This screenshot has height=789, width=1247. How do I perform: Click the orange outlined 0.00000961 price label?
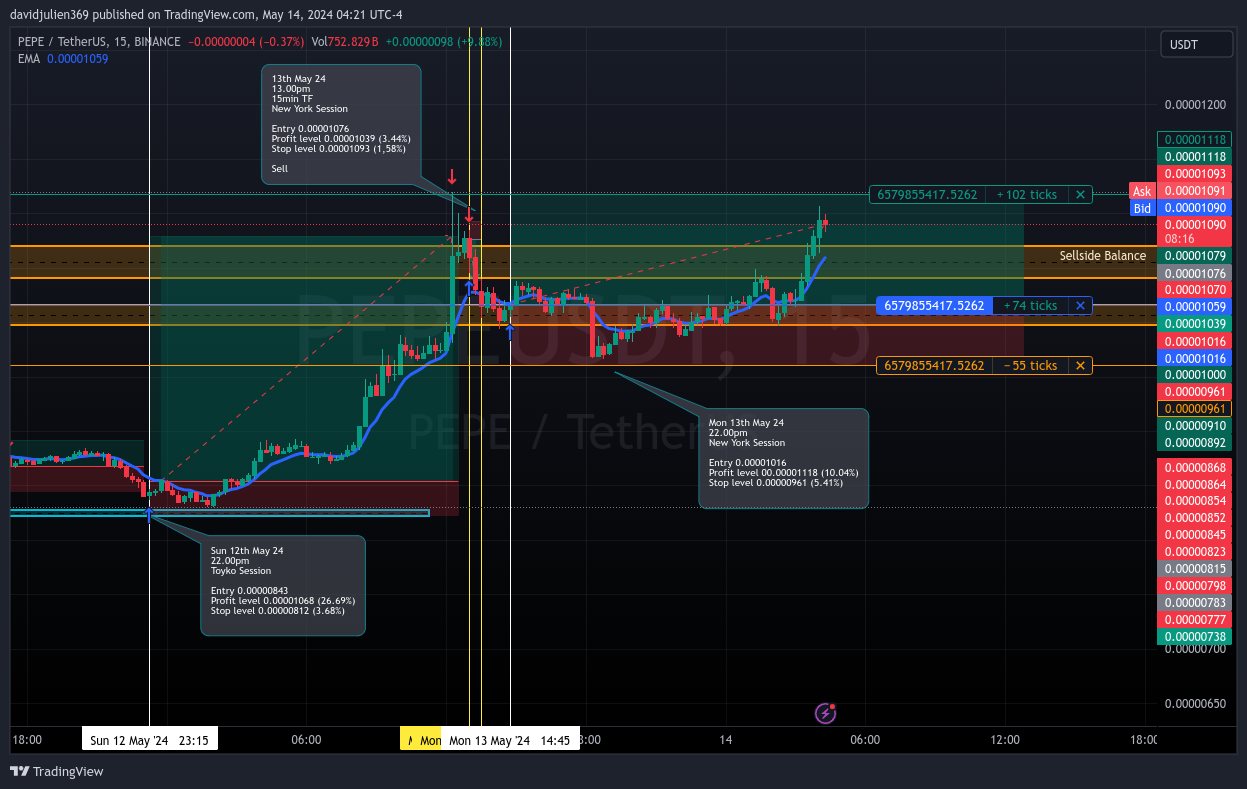(x=1194, y=409)
